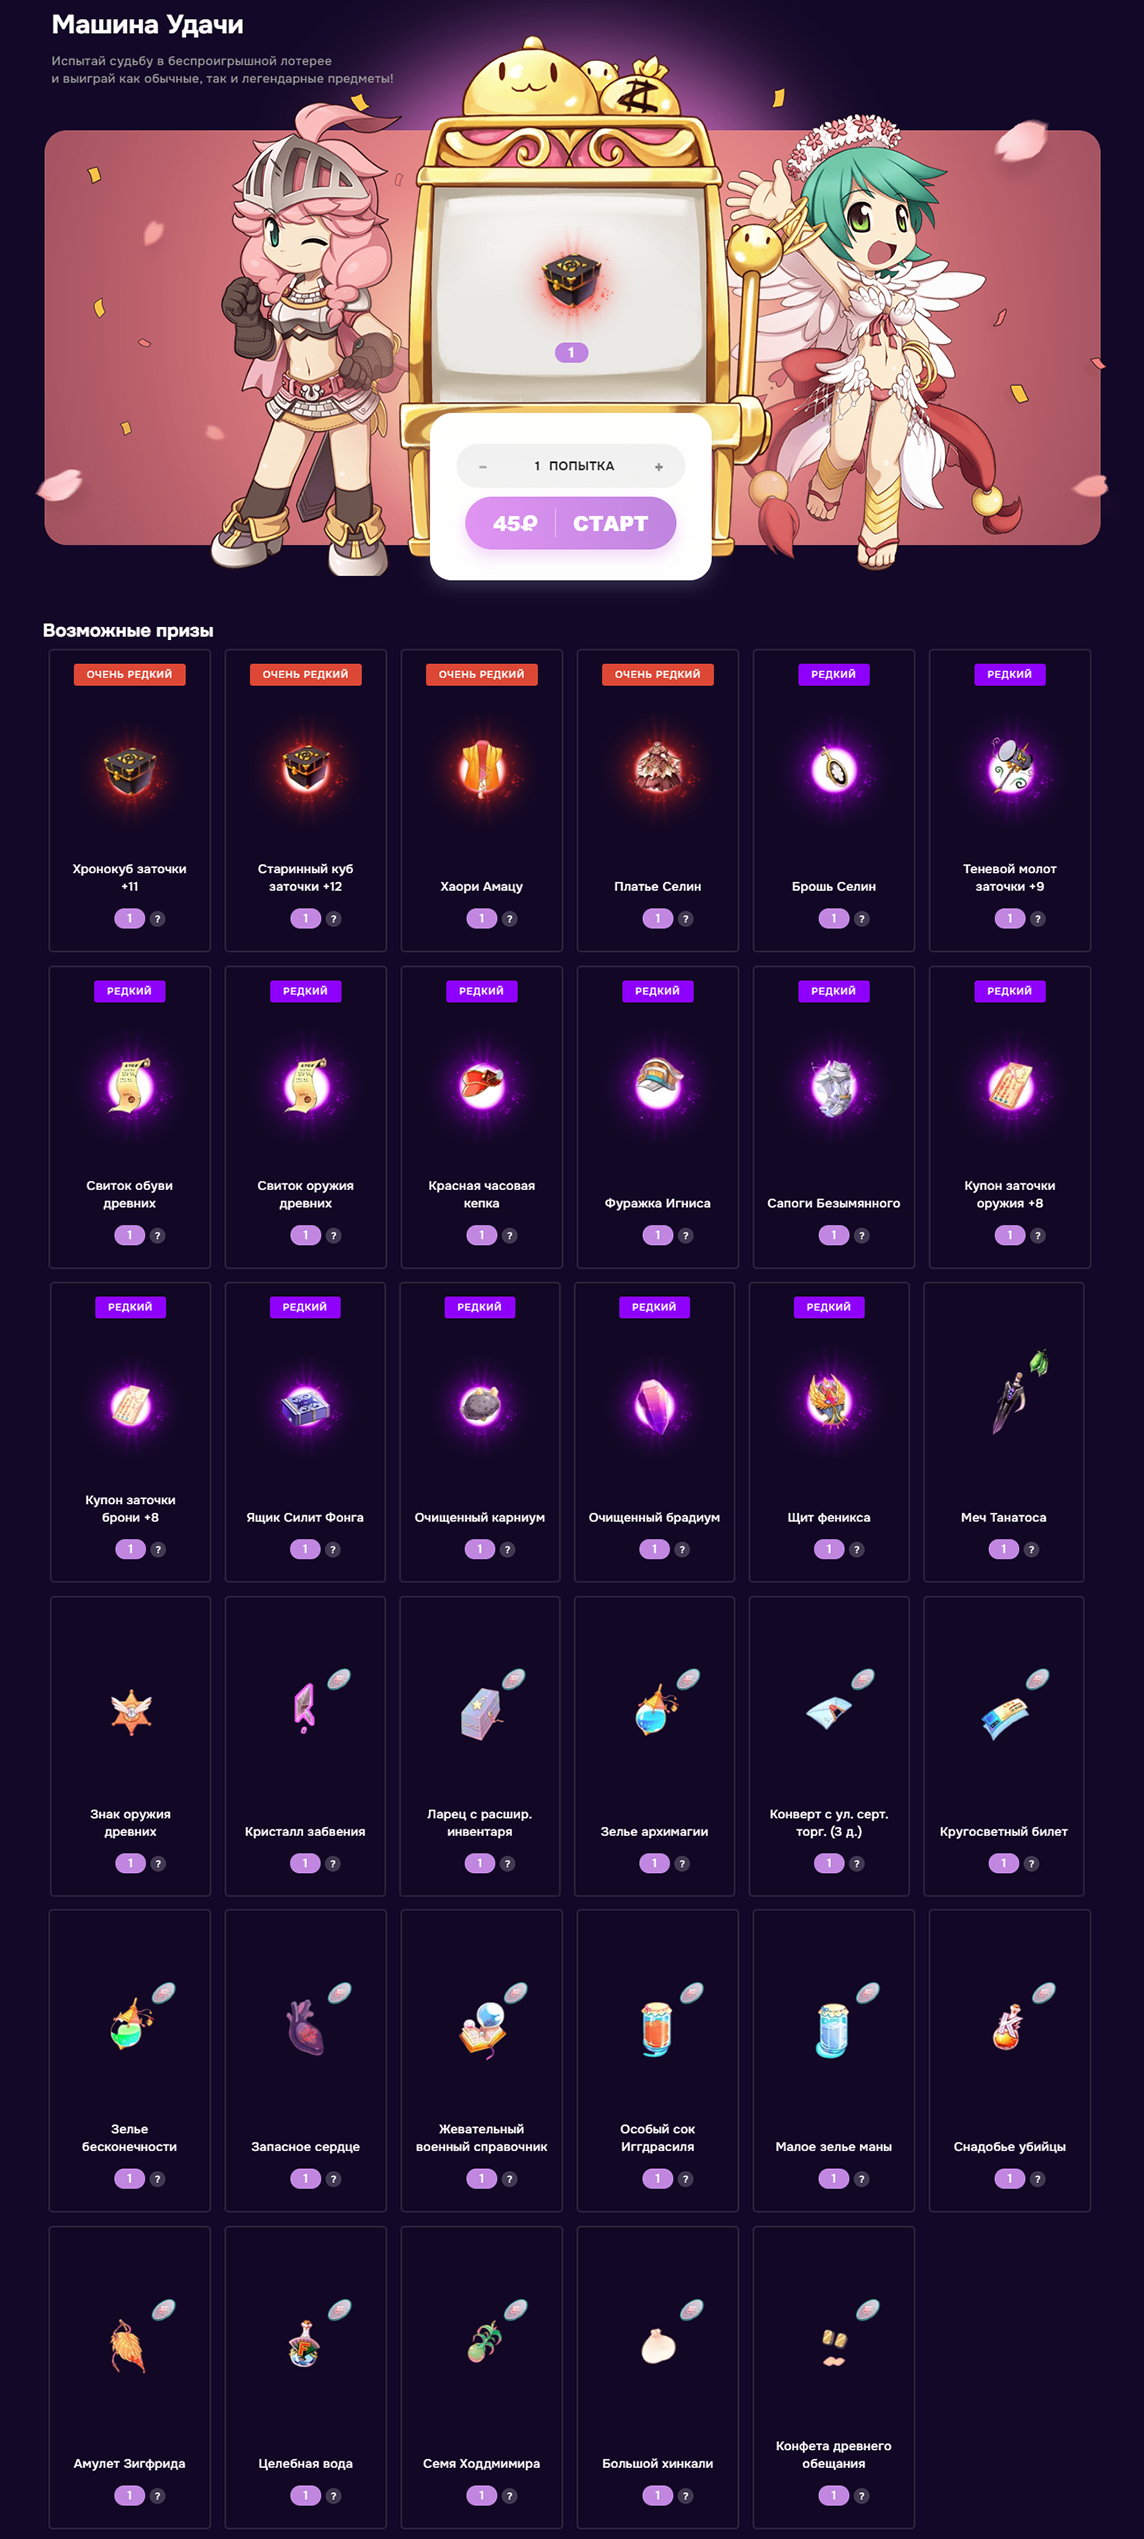Image resolution: width=1144 pixels, height=2539 pixels.
Task: Click question mark under Амулет Зигфрида
Action: point(158,2496)
